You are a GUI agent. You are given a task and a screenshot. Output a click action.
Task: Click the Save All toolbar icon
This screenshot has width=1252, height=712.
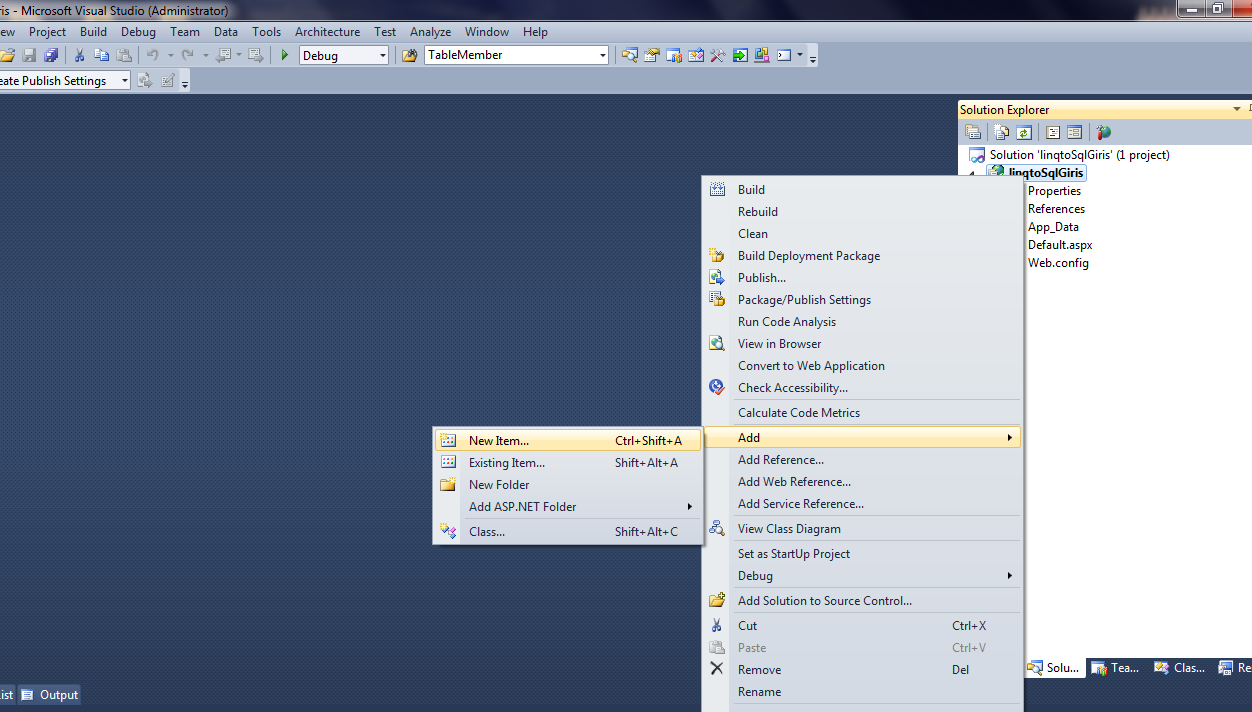[x=51, y=55]
